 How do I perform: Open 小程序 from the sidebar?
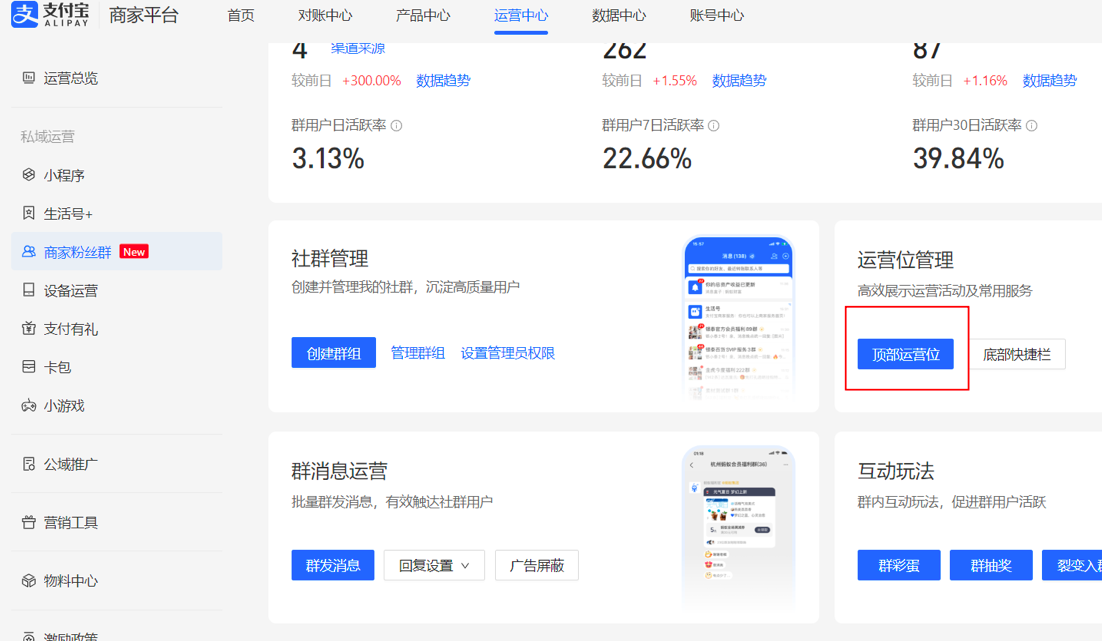[x=64, y=175]
